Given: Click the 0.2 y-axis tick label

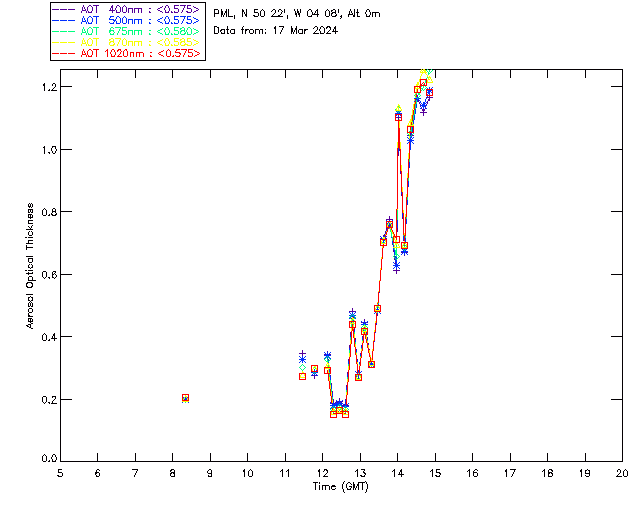Looking at the screenshot, I should point(48,400).
